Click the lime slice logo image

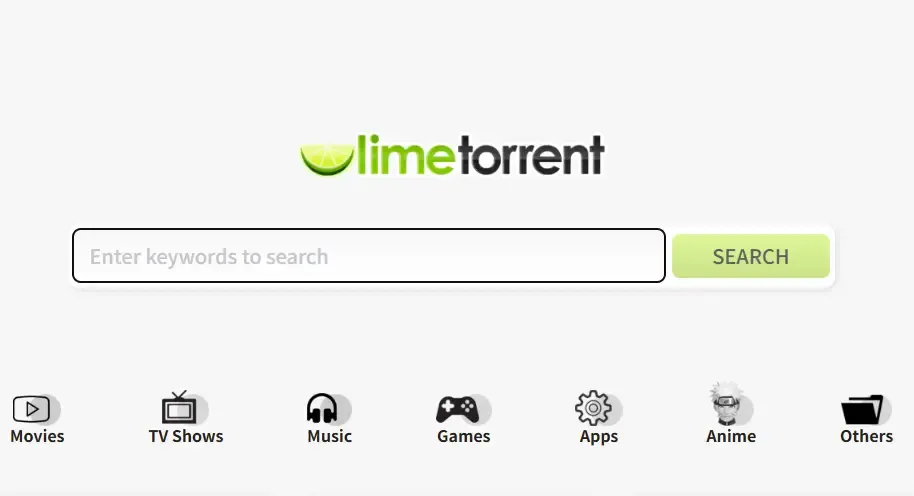[327, 159]
